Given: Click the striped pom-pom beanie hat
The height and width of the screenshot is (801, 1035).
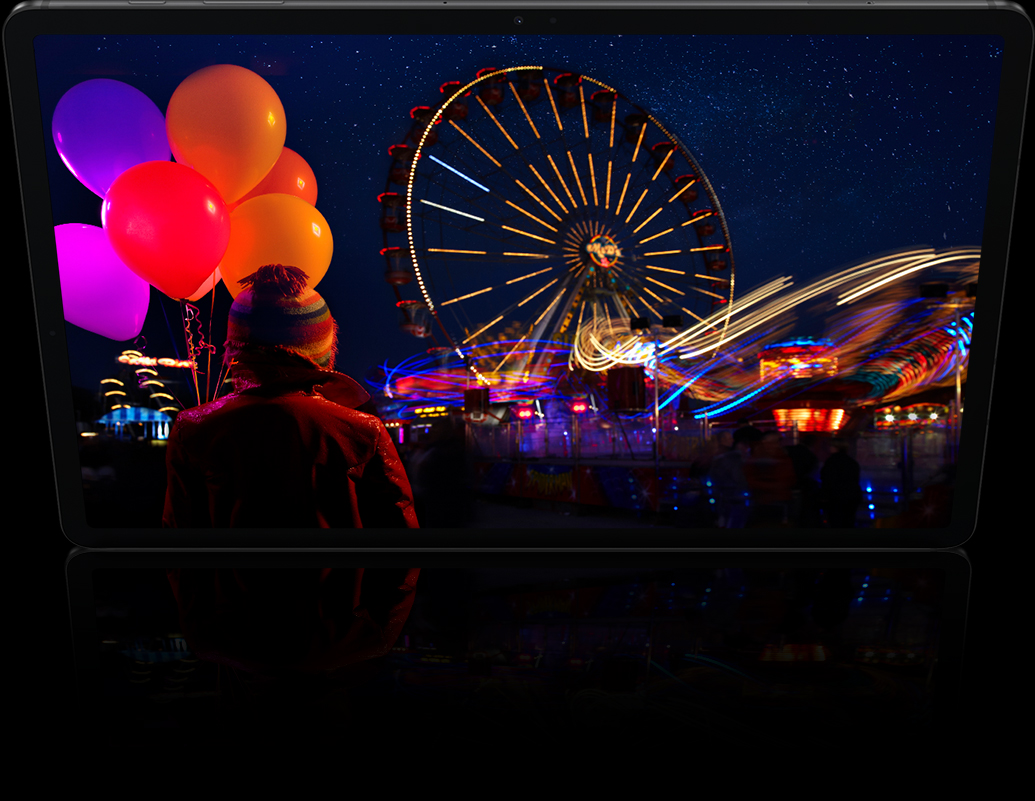Looking at the screenshot, I should (x=282, y=315).
